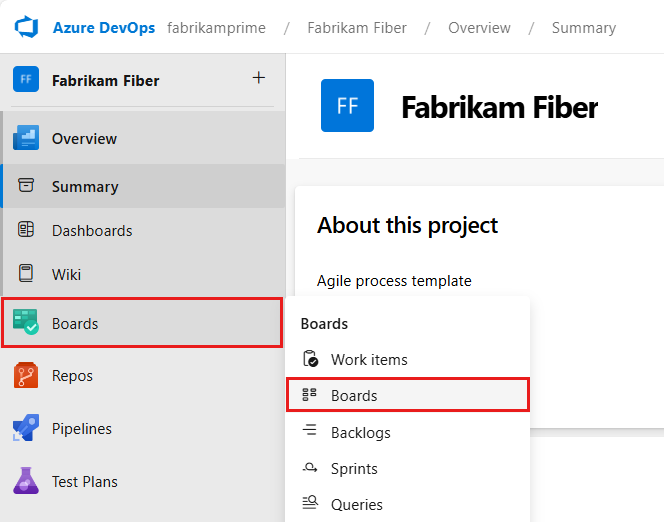664x522 pixels.
Task: Click the green Boards hub icon
Action: point(26,322)
